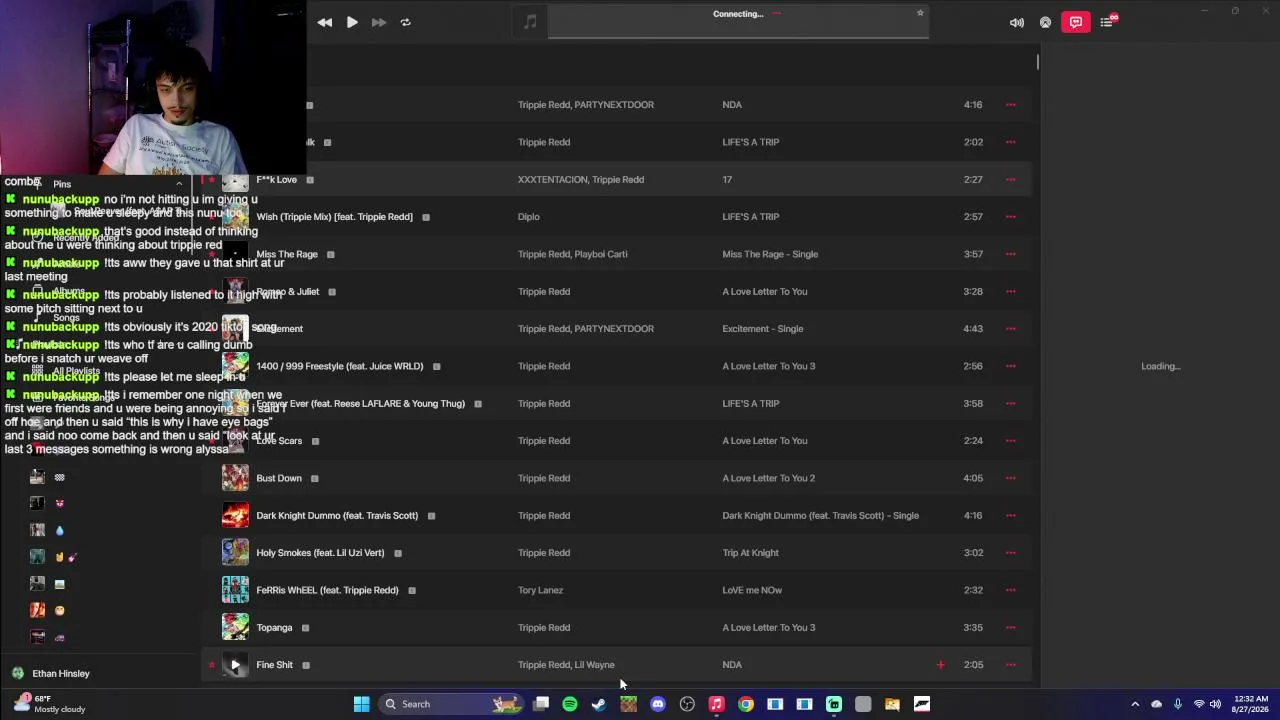This screenshot has height=720, width=1280.
Task: Favorite the current song with the star
Action: coord(920,13)
